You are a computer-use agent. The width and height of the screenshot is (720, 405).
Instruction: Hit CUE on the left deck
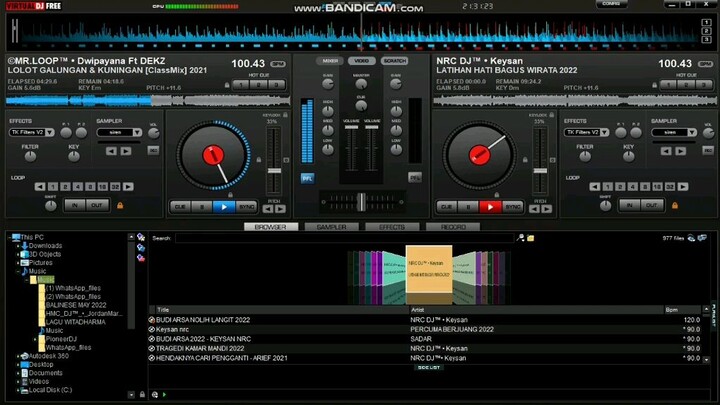[180, 207]
